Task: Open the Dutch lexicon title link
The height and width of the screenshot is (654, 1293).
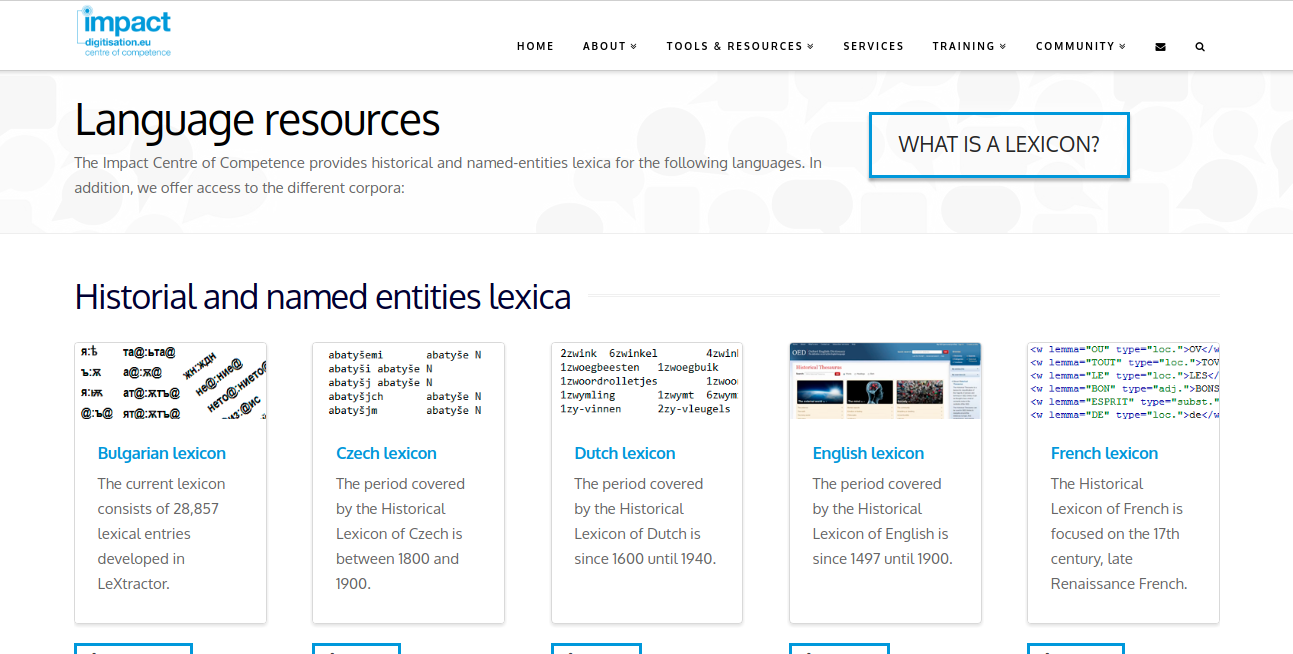Action: (625, 453)
